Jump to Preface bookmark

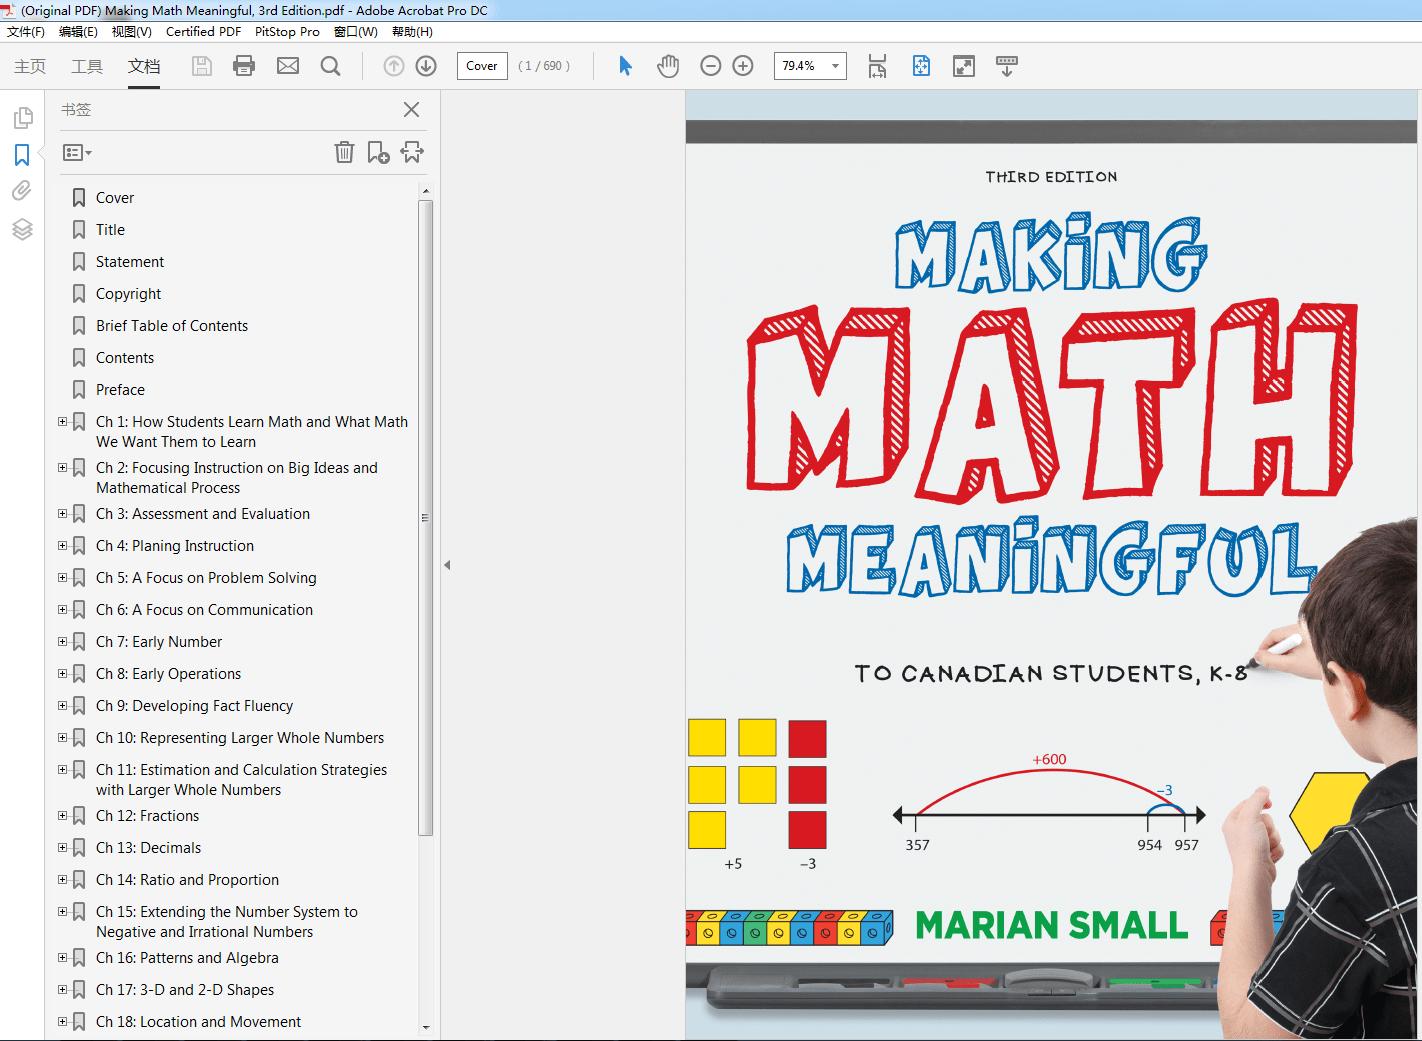tap(120, 390)
